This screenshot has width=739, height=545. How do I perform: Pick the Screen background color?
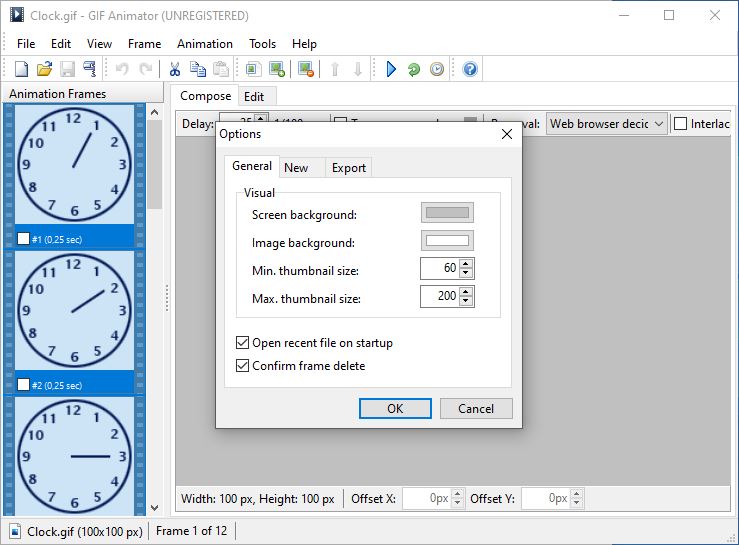(447, 213)
